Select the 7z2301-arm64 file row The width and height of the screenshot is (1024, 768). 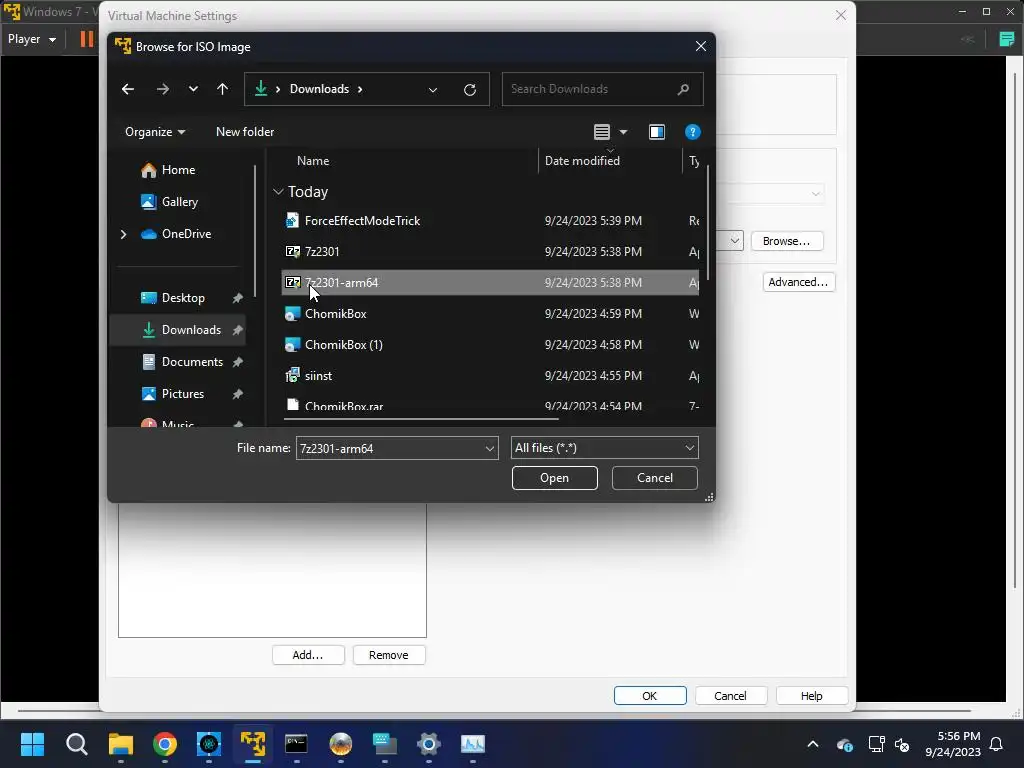coord(490,283)
